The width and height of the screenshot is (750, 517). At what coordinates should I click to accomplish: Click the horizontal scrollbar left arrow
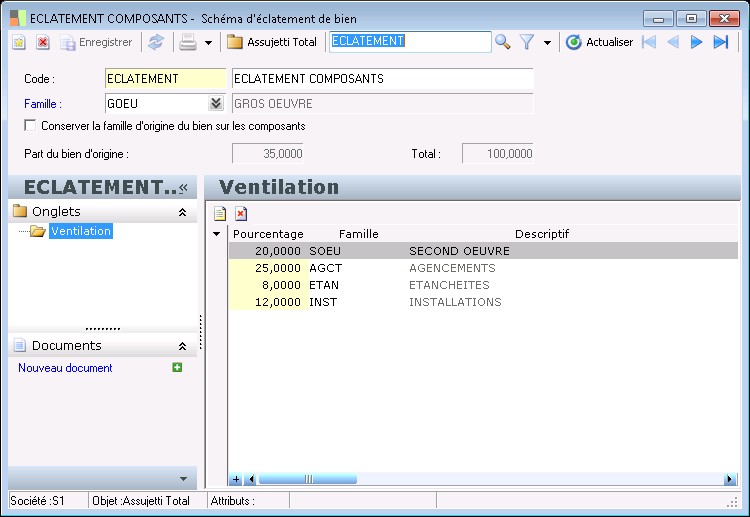tap(250, 479)
